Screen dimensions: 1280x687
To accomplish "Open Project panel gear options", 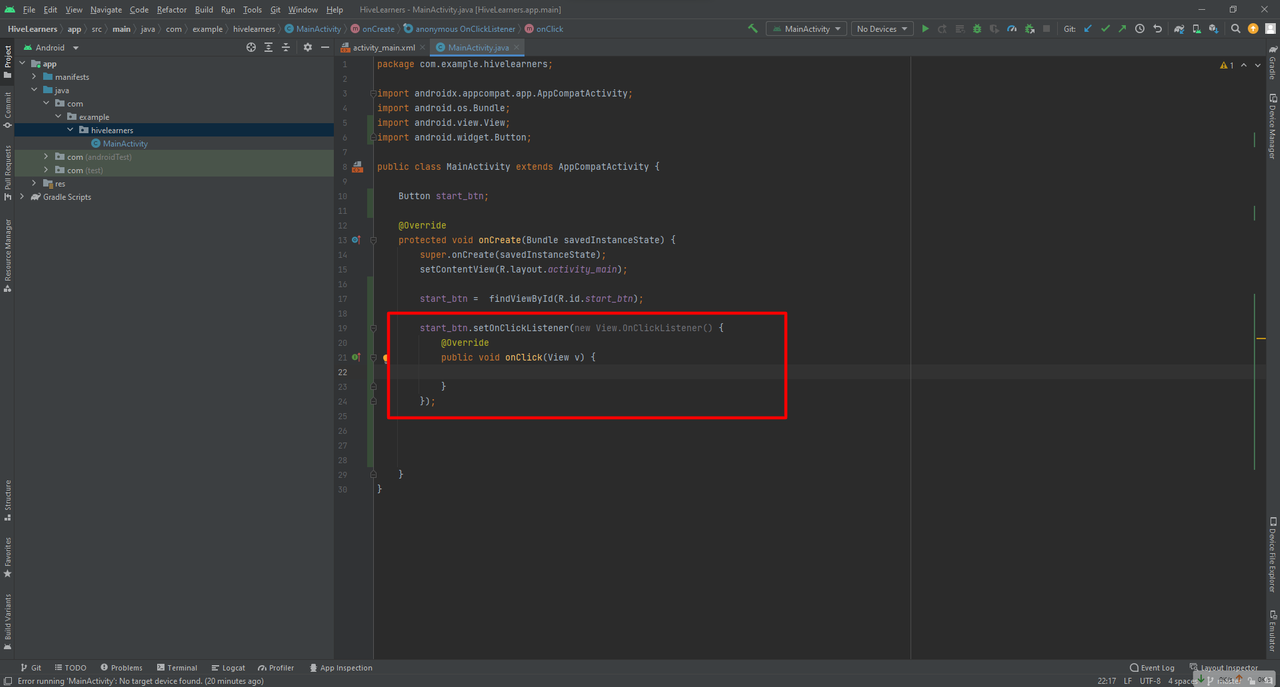I will pos(307,47).
